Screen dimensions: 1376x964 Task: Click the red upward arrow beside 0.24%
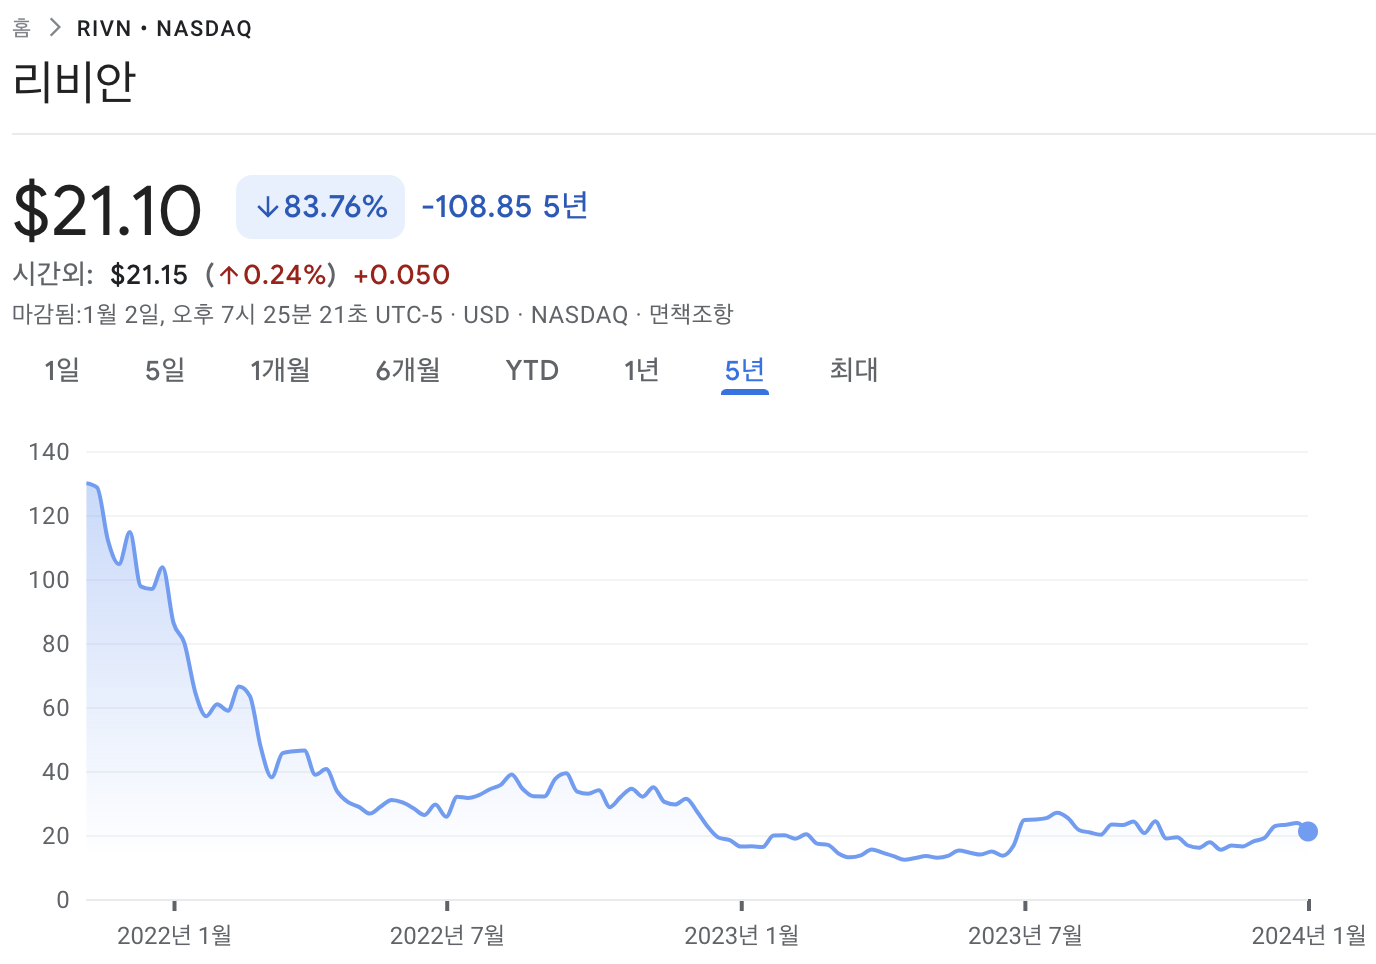(230, 274)
